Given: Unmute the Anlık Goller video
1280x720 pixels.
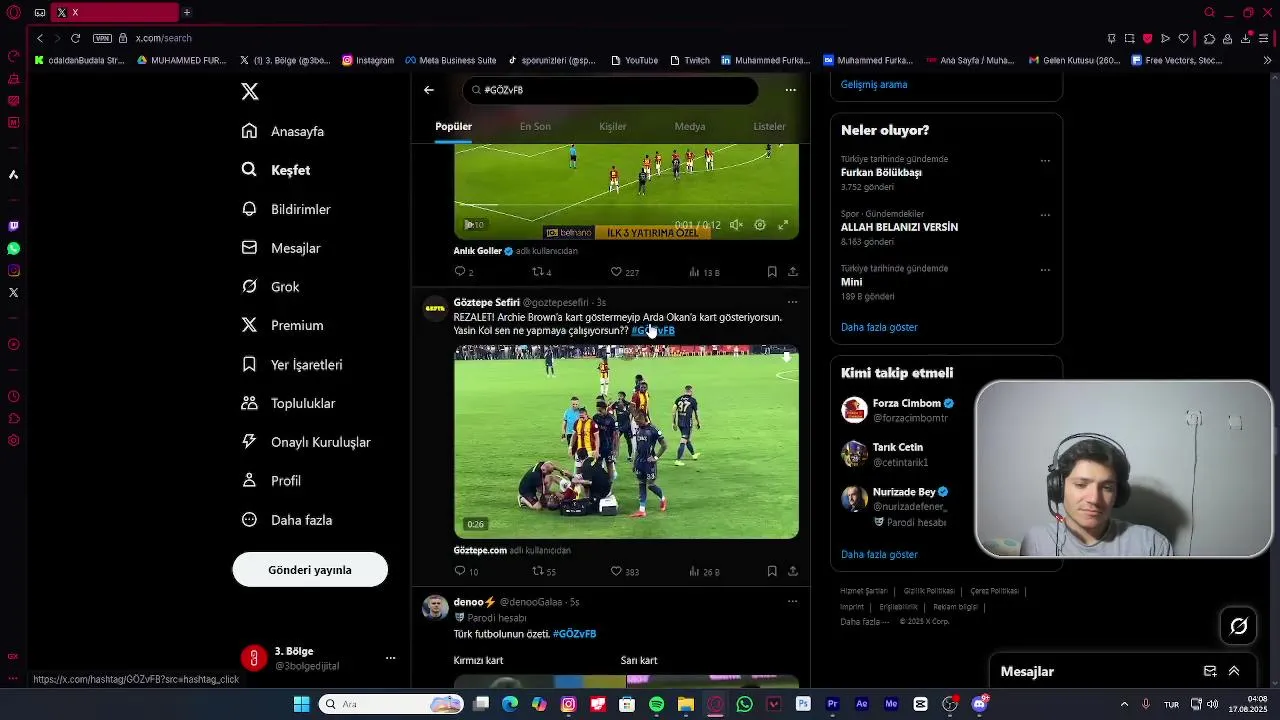Looking at the screenshot, I should click(736, 225).
